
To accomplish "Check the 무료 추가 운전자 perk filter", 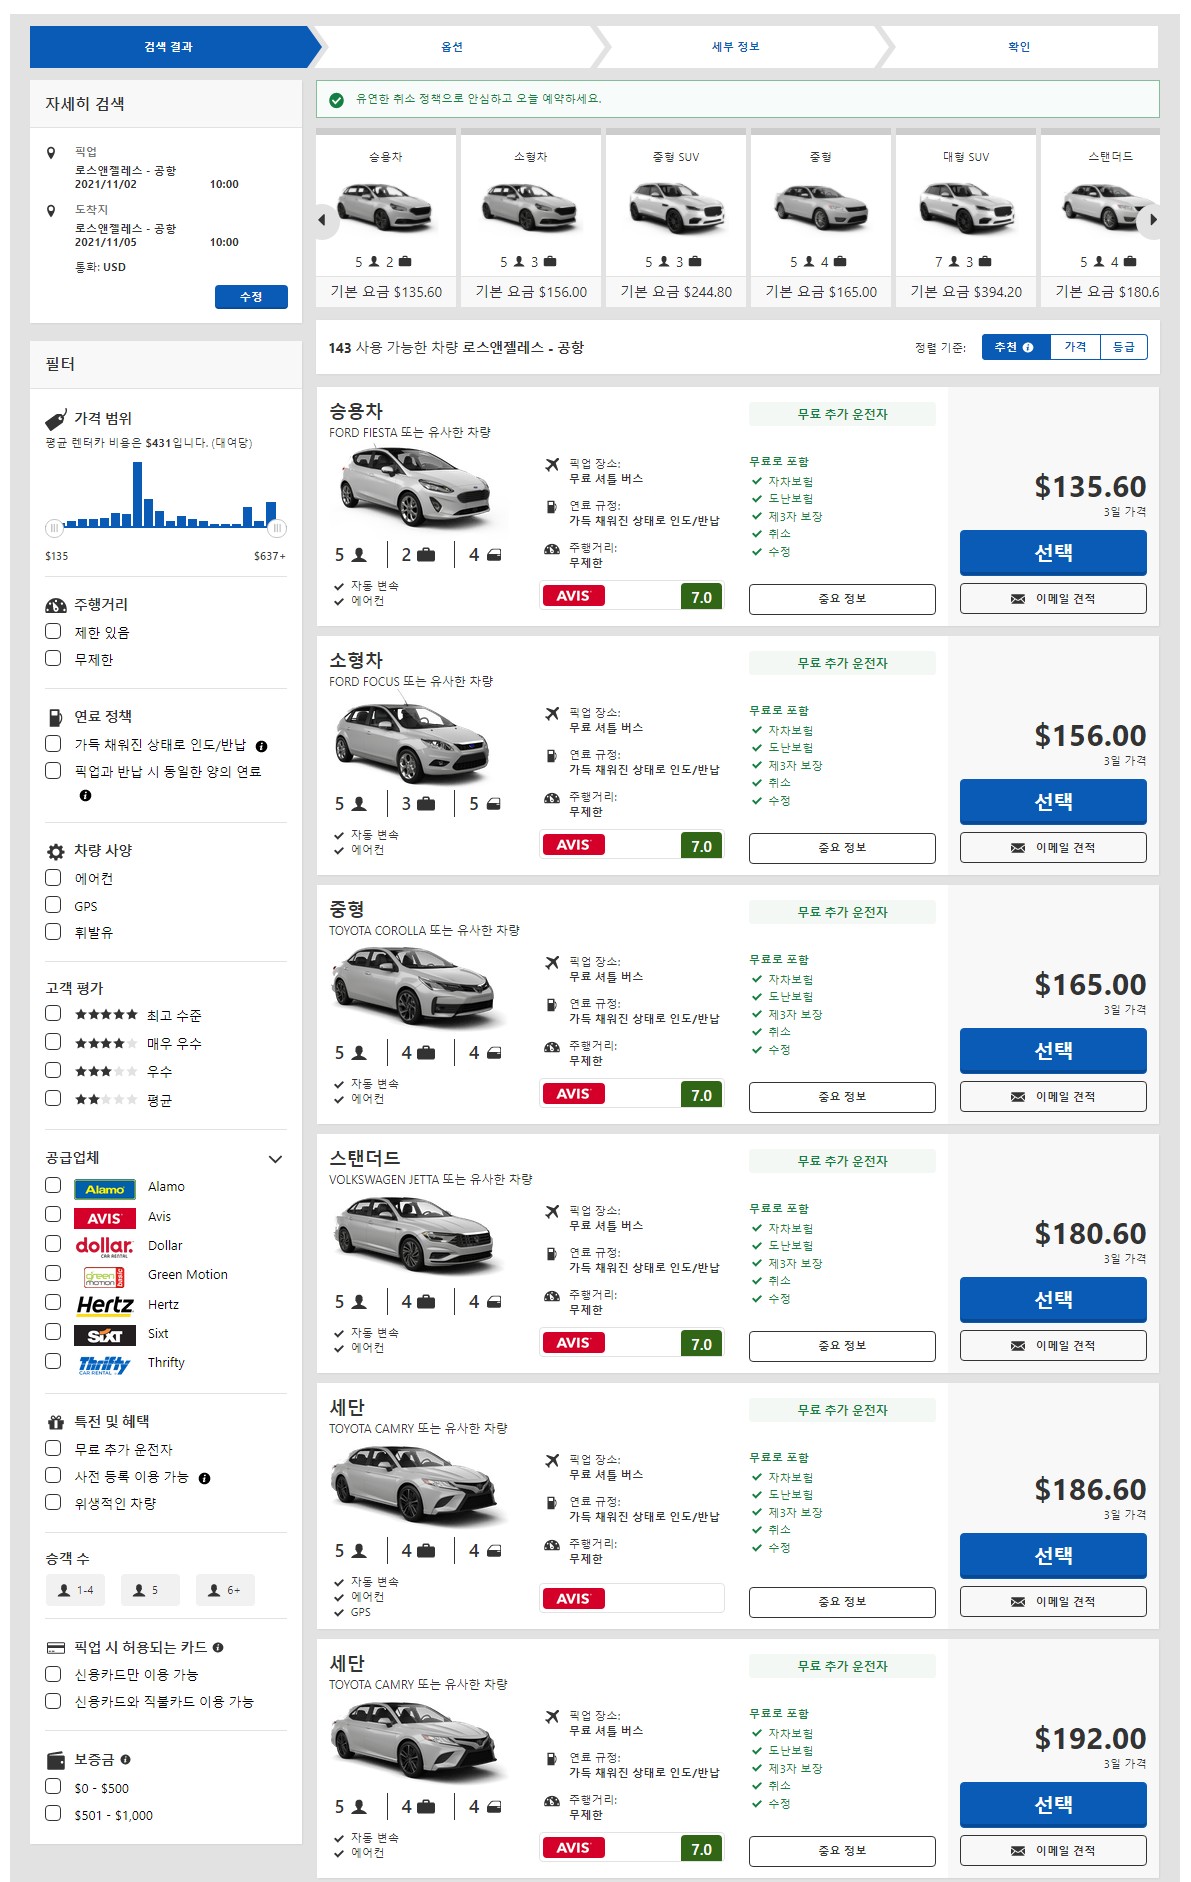I will [x=54, y=1448].
